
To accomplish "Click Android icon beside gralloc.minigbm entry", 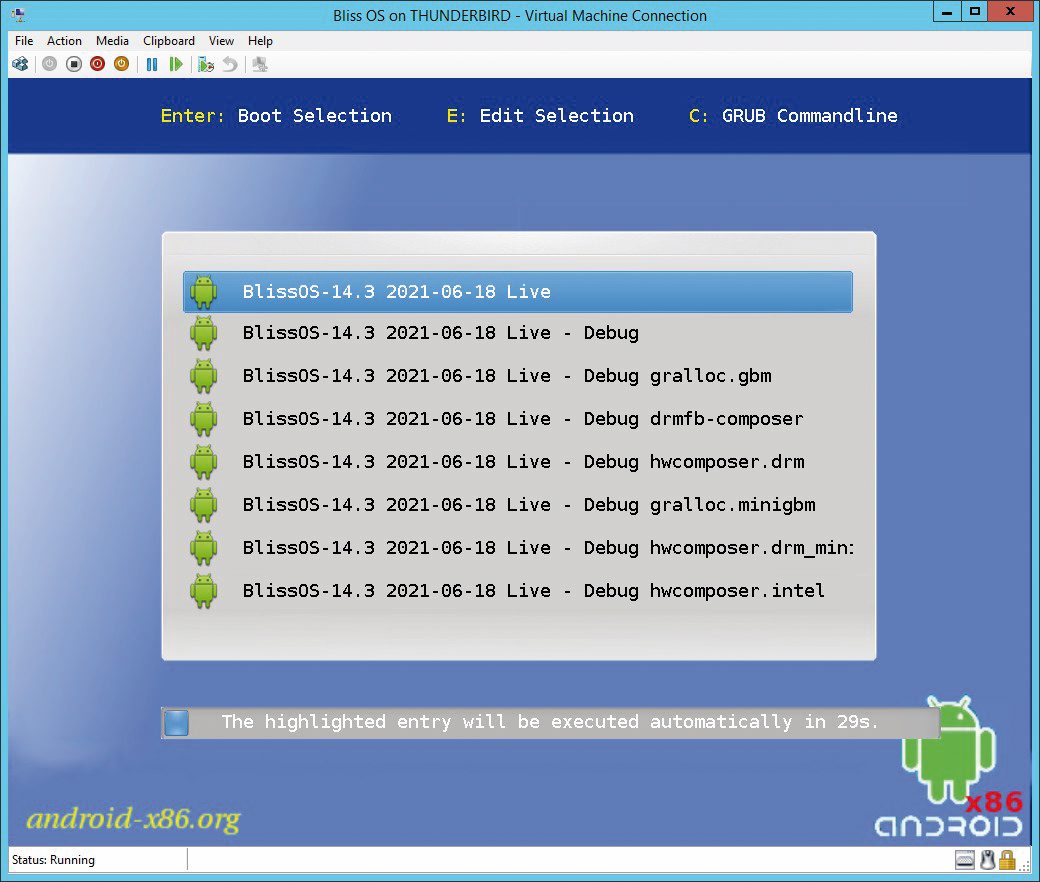I will point(204,505).
